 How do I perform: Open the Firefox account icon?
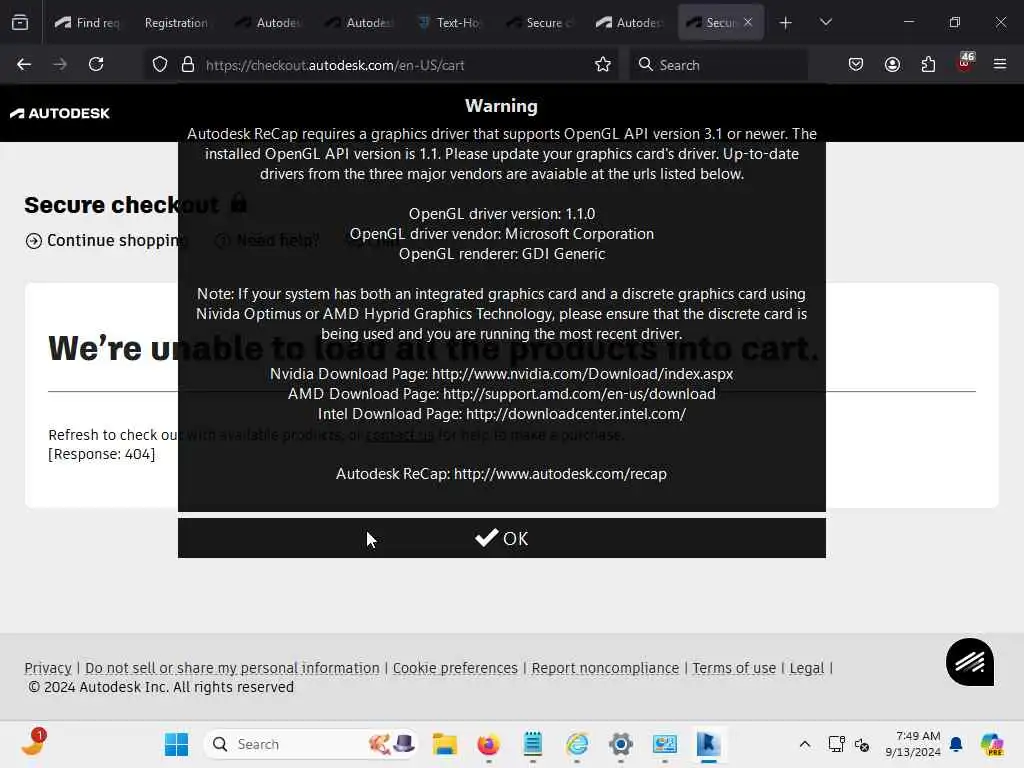pyautogui.click(x=892, y=65)
